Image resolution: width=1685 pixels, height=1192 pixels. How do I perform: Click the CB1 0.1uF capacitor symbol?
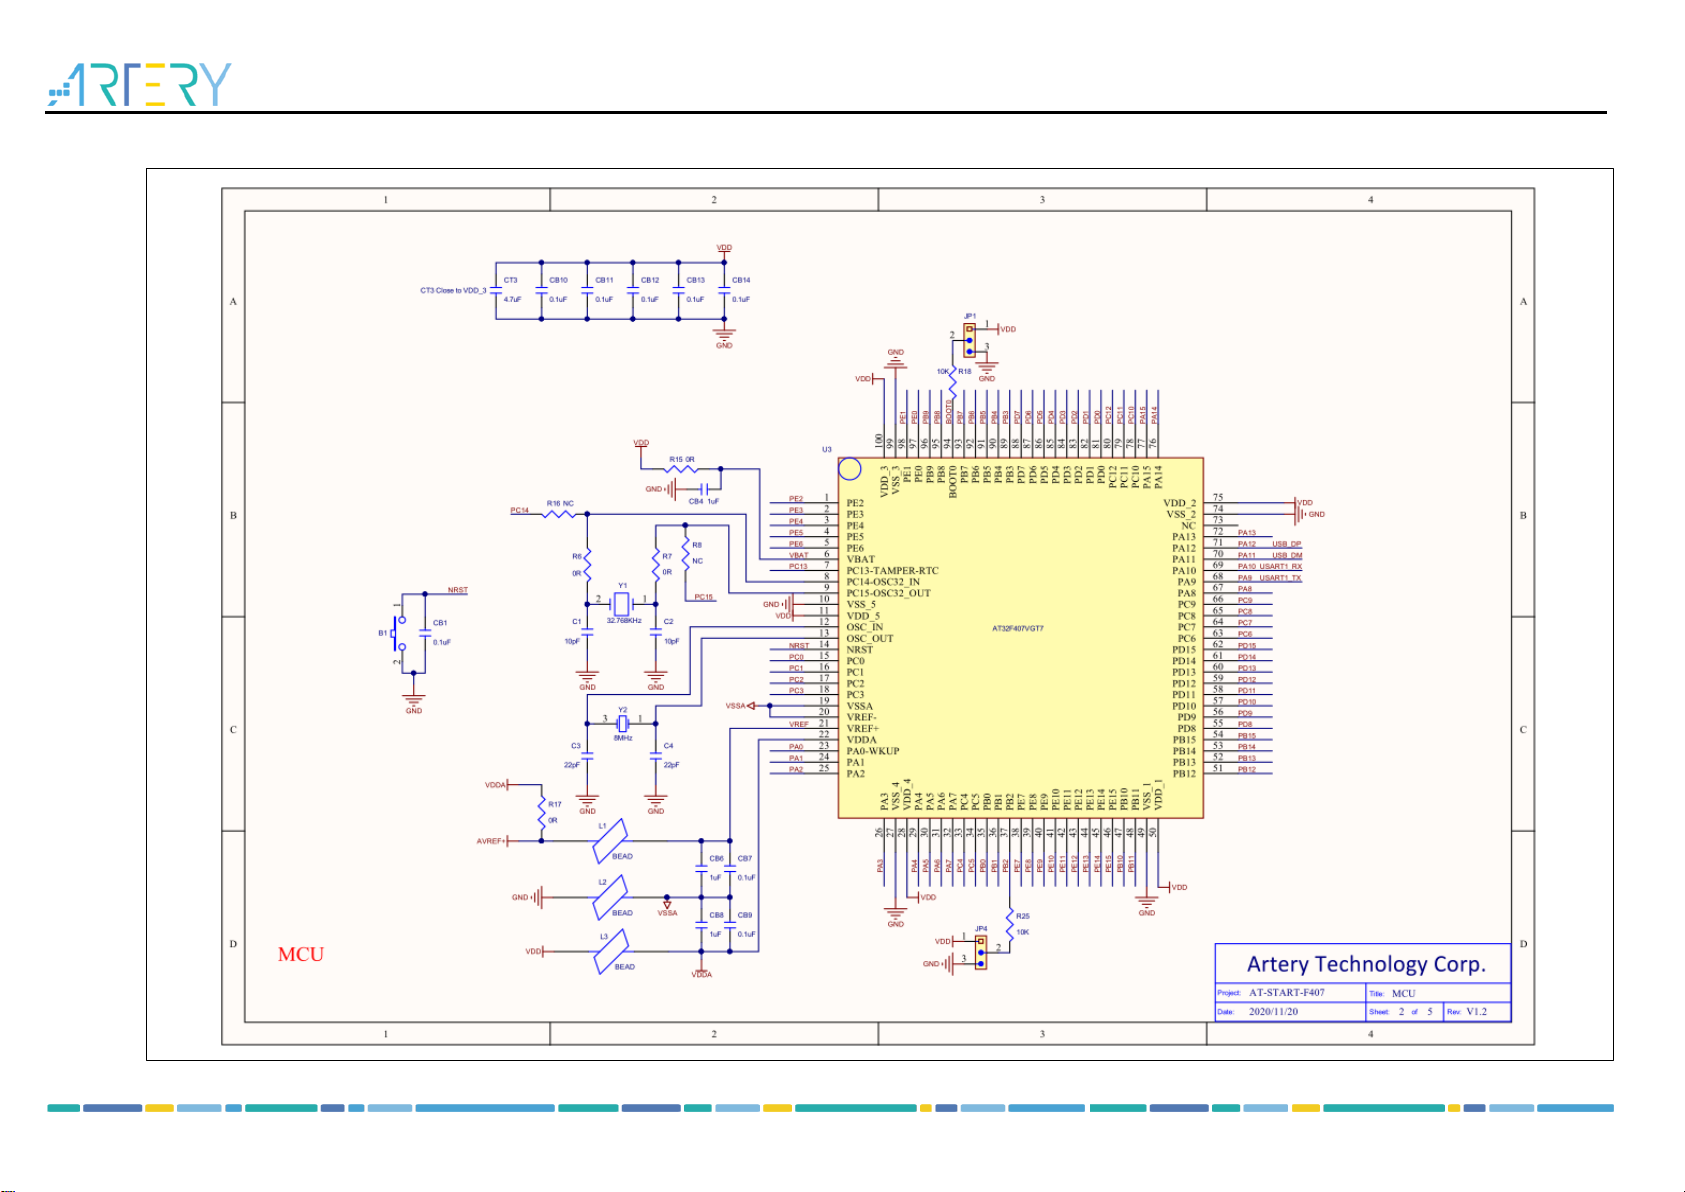click(x=425, y=633)
